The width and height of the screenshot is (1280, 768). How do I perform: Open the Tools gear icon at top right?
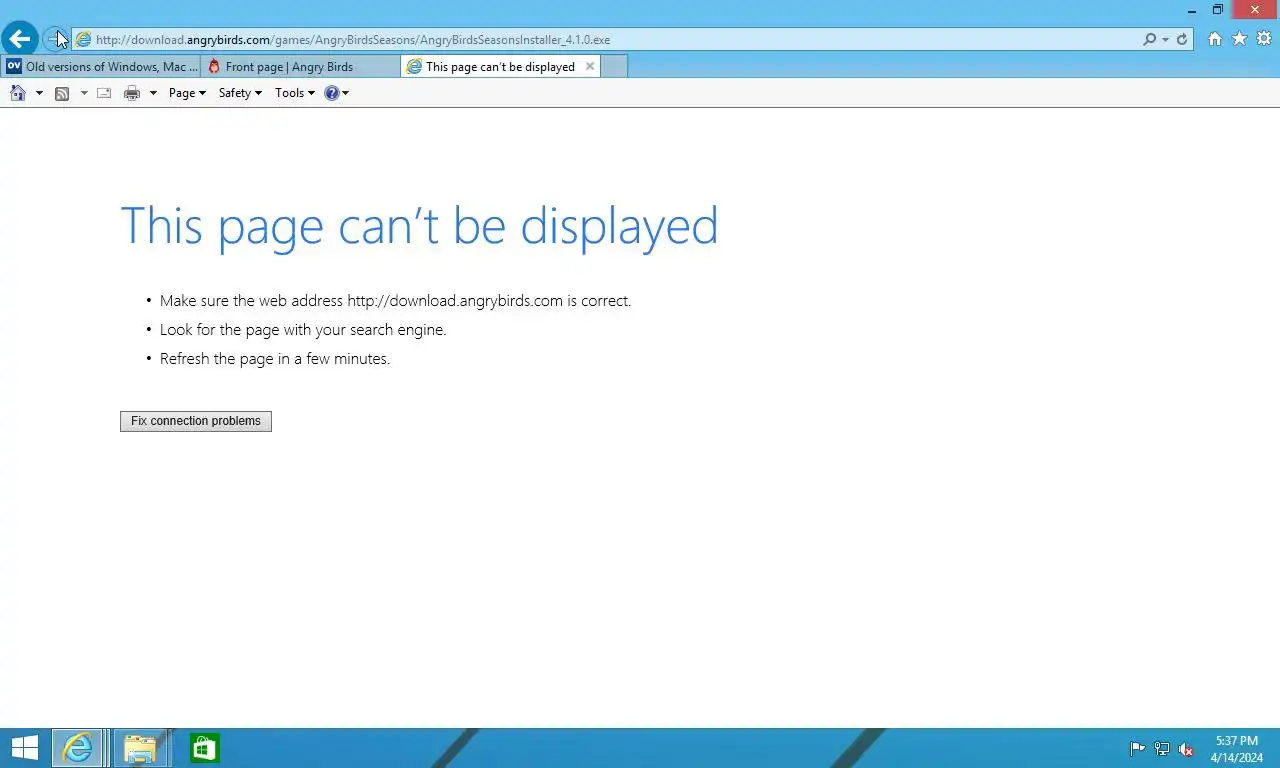[1264, 39]
